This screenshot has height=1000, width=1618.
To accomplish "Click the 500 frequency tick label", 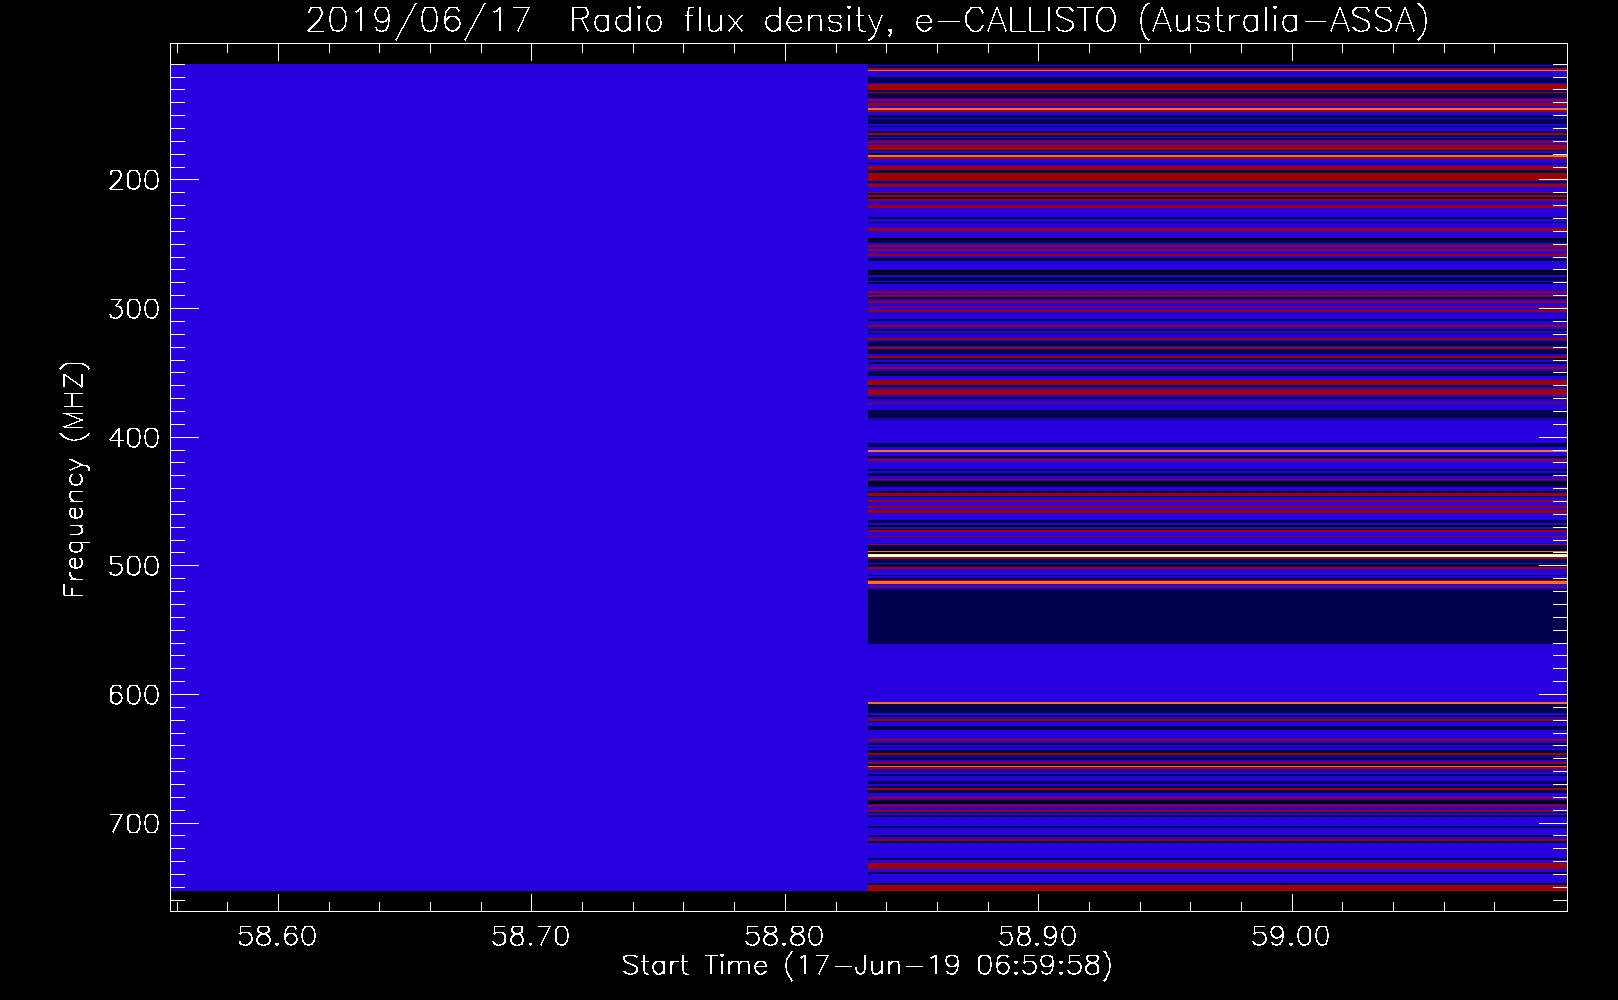I will [x=132, y=566].
